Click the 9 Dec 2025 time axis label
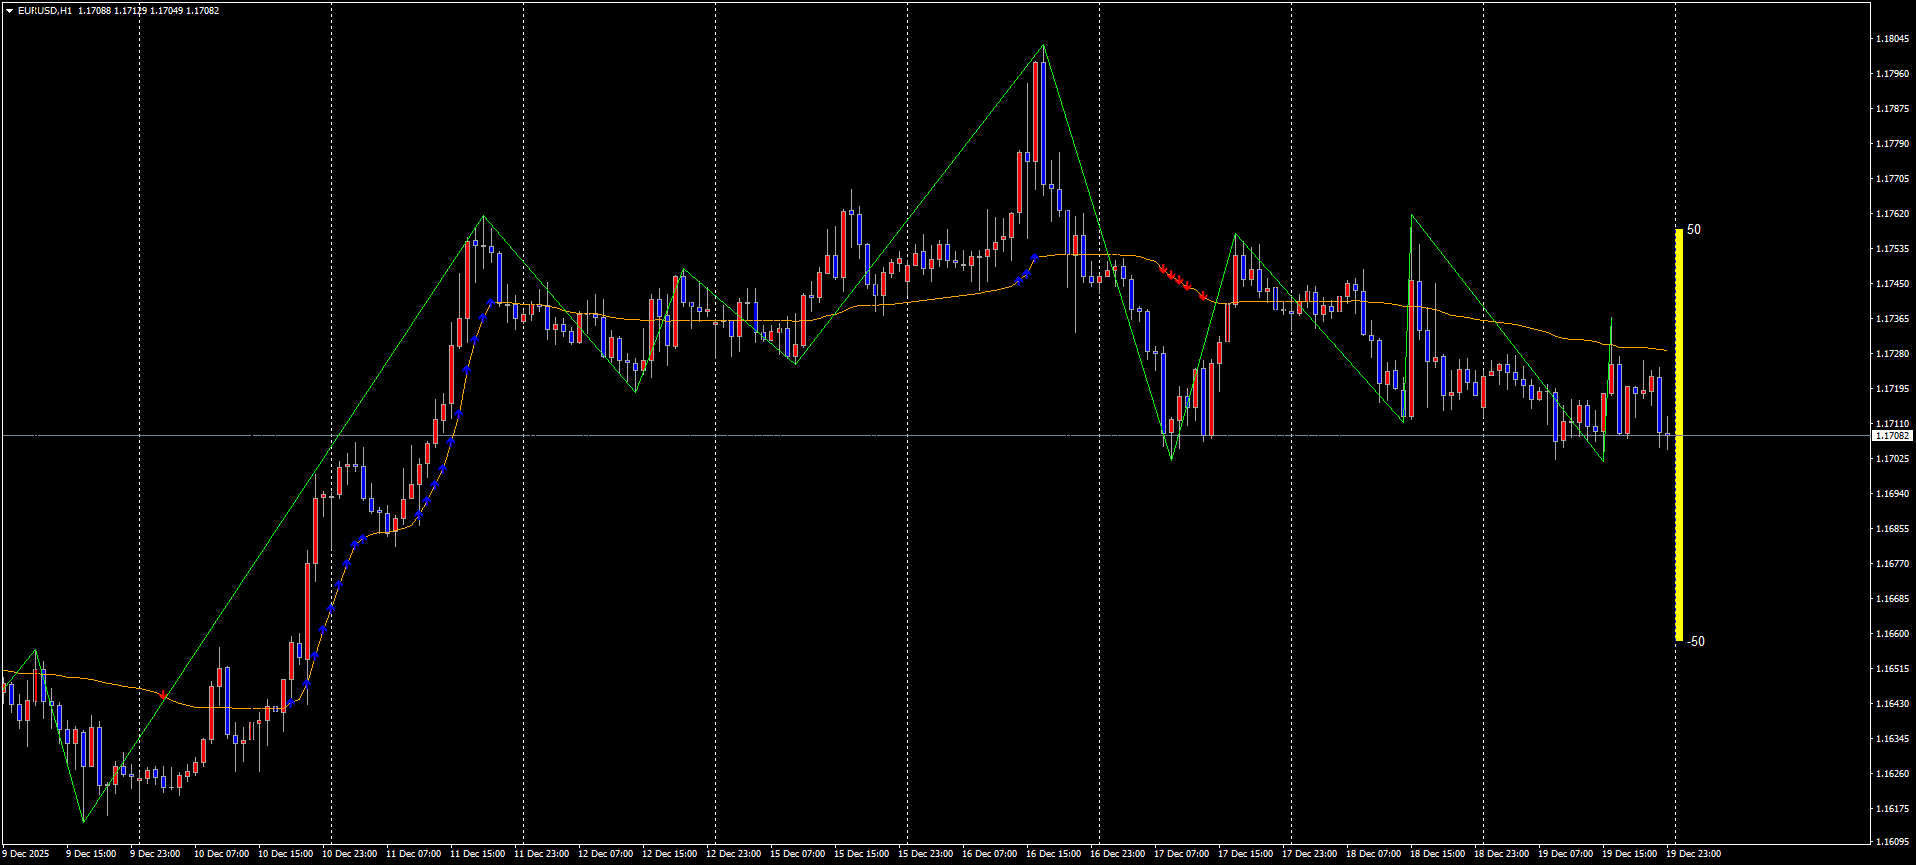1916x865 pixels. point(26,854)
